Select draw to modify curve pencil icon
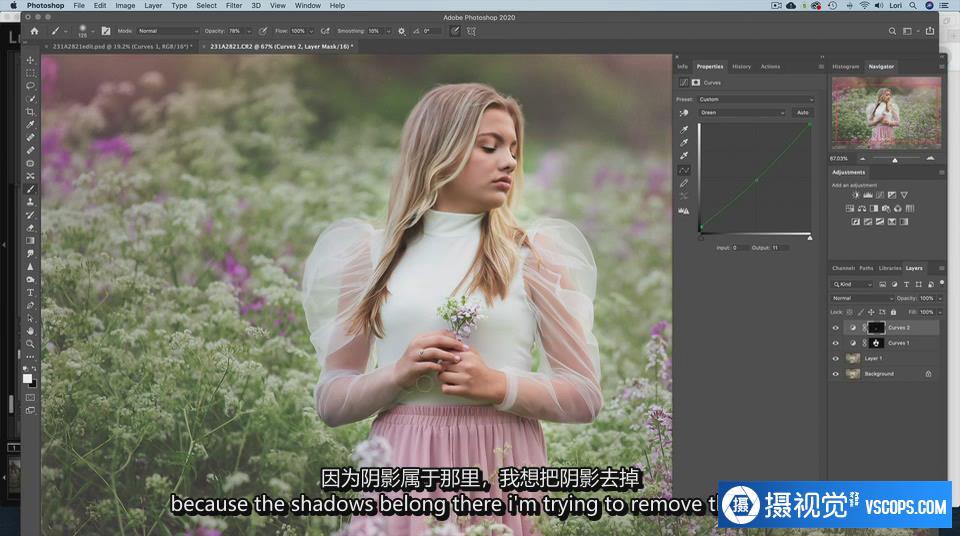The height and width of the screenshot is (536, 960). 684,183
